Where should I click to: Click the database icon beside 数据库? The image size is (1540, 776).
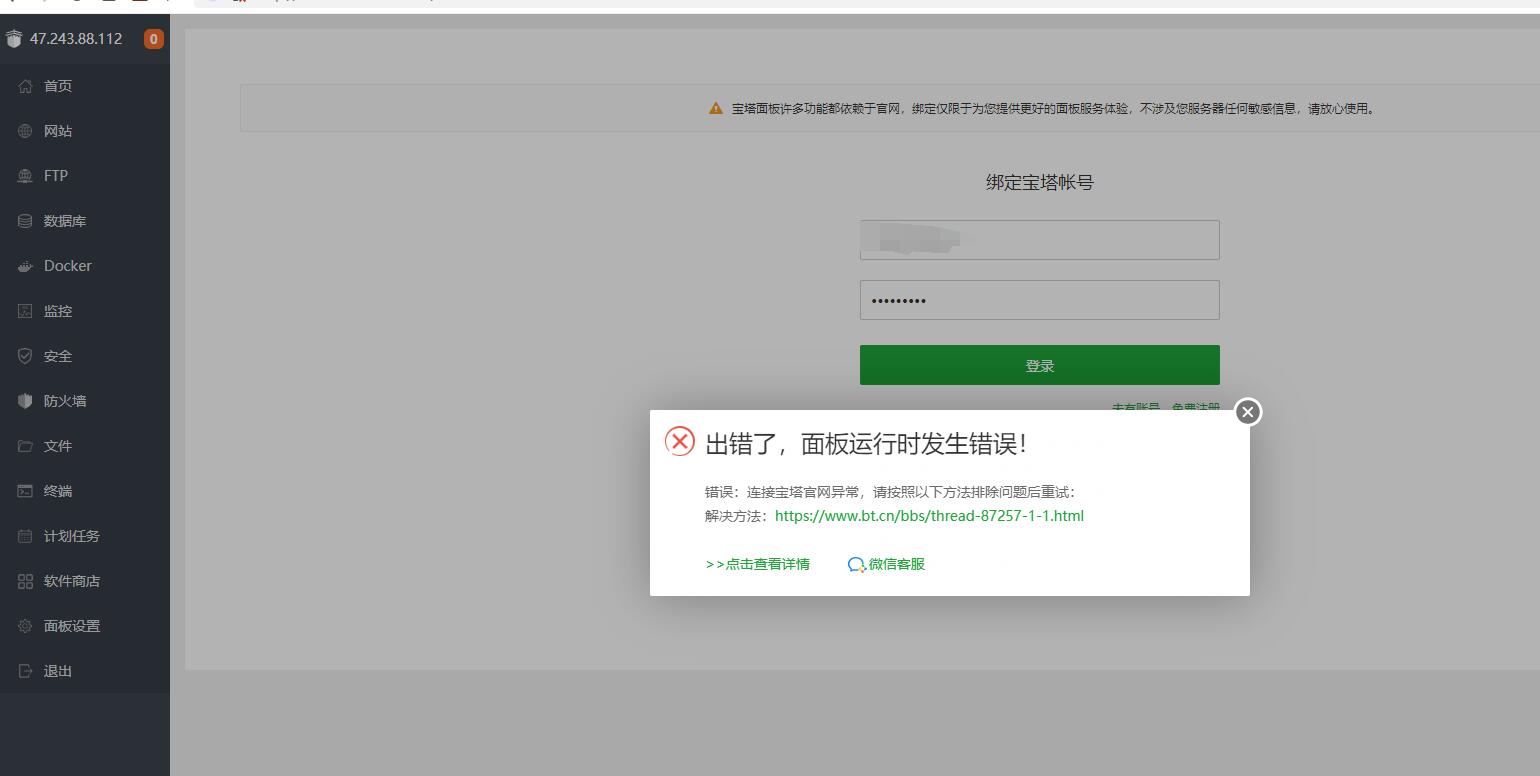point(25,221)
